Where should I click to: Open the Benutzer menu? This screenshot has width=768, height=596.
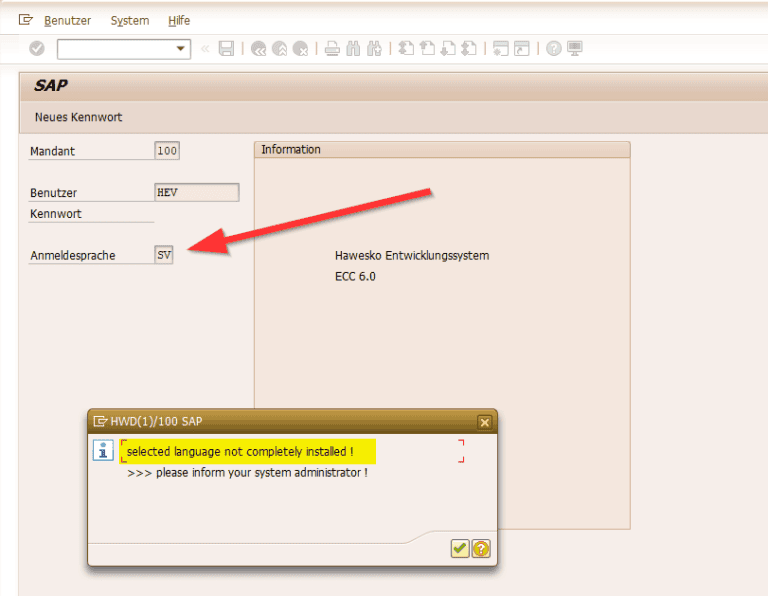click(67, 20)
